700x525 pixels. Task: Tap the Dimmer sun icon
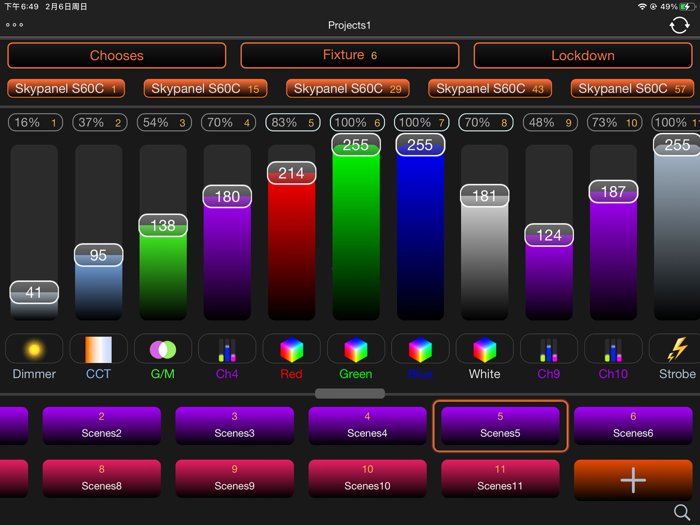[x=34, y=349]
